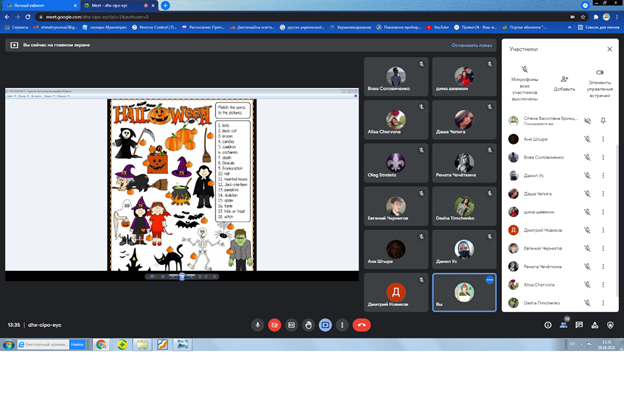Screen dimensions: 624x416
Task: Click muted mic icon beside Dasha Timchenko row
Action: [x=587, y=303]
